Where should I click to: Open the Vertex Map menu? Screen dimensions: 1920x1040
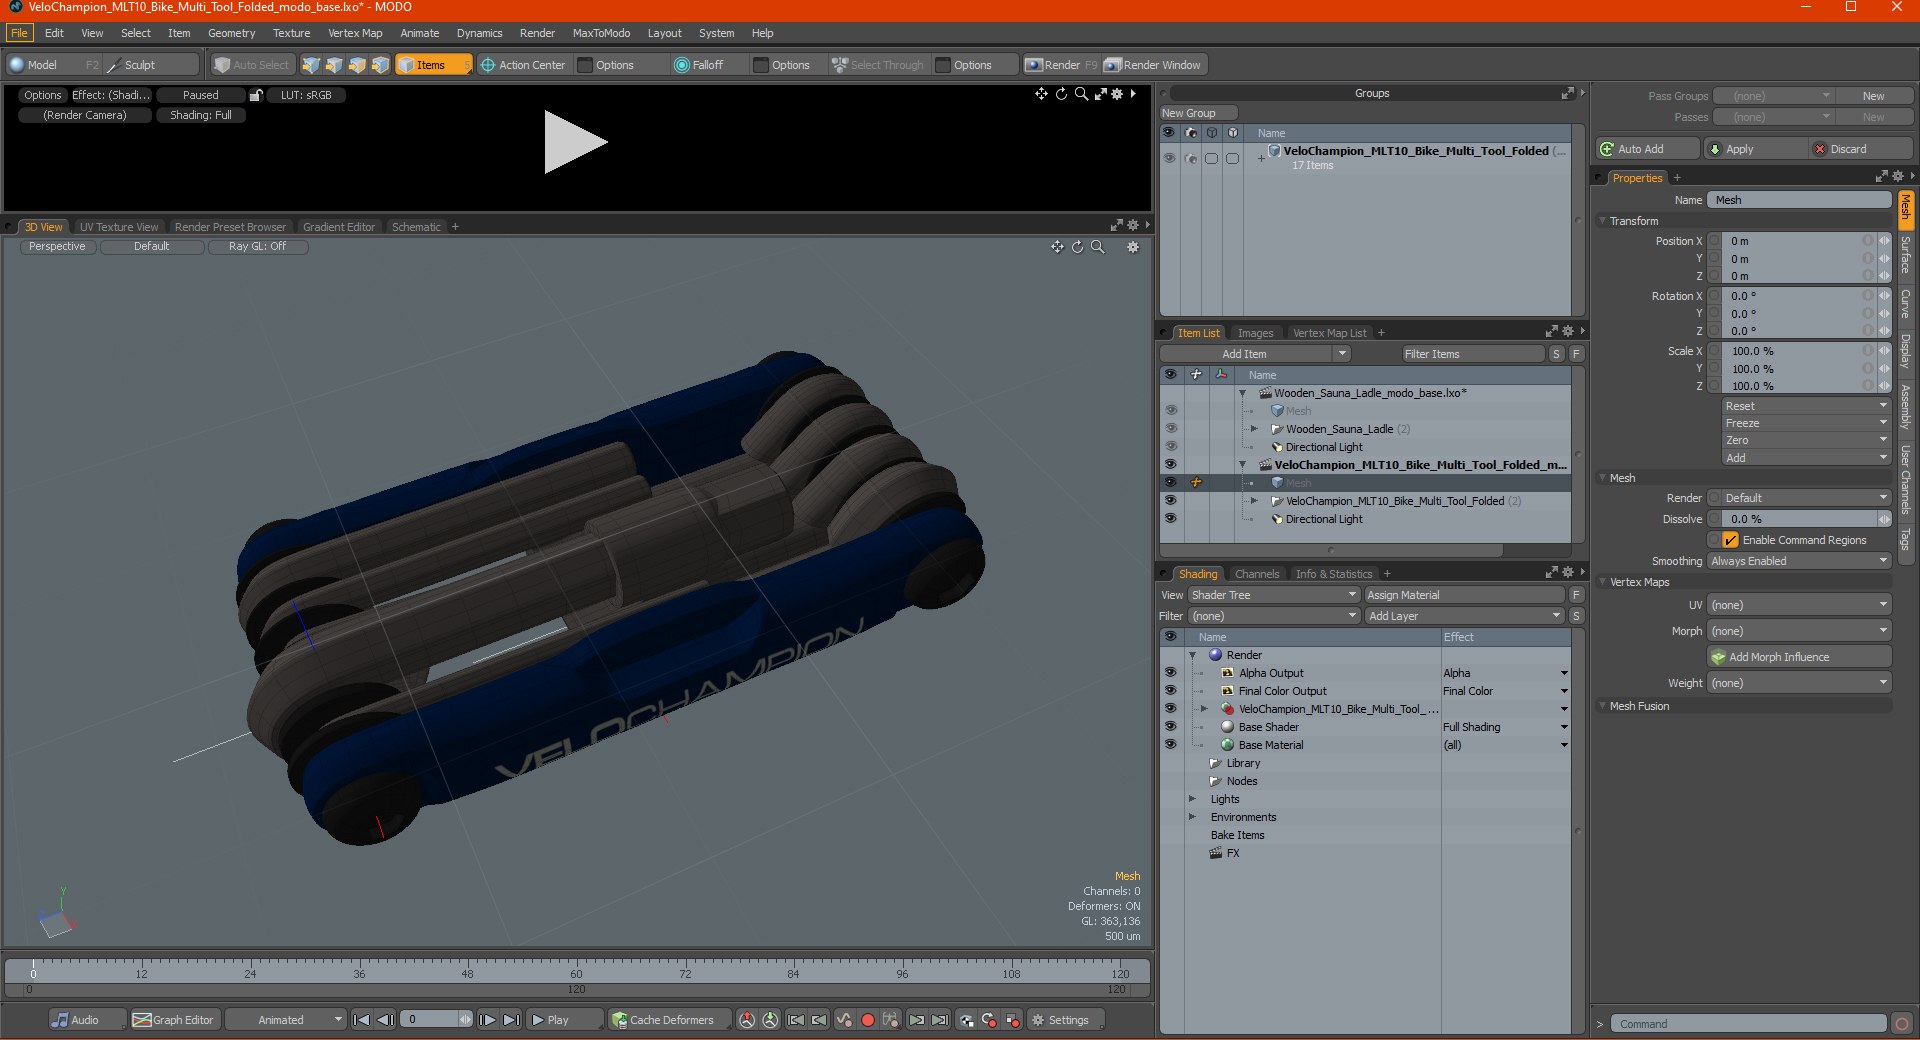point(355,33)
